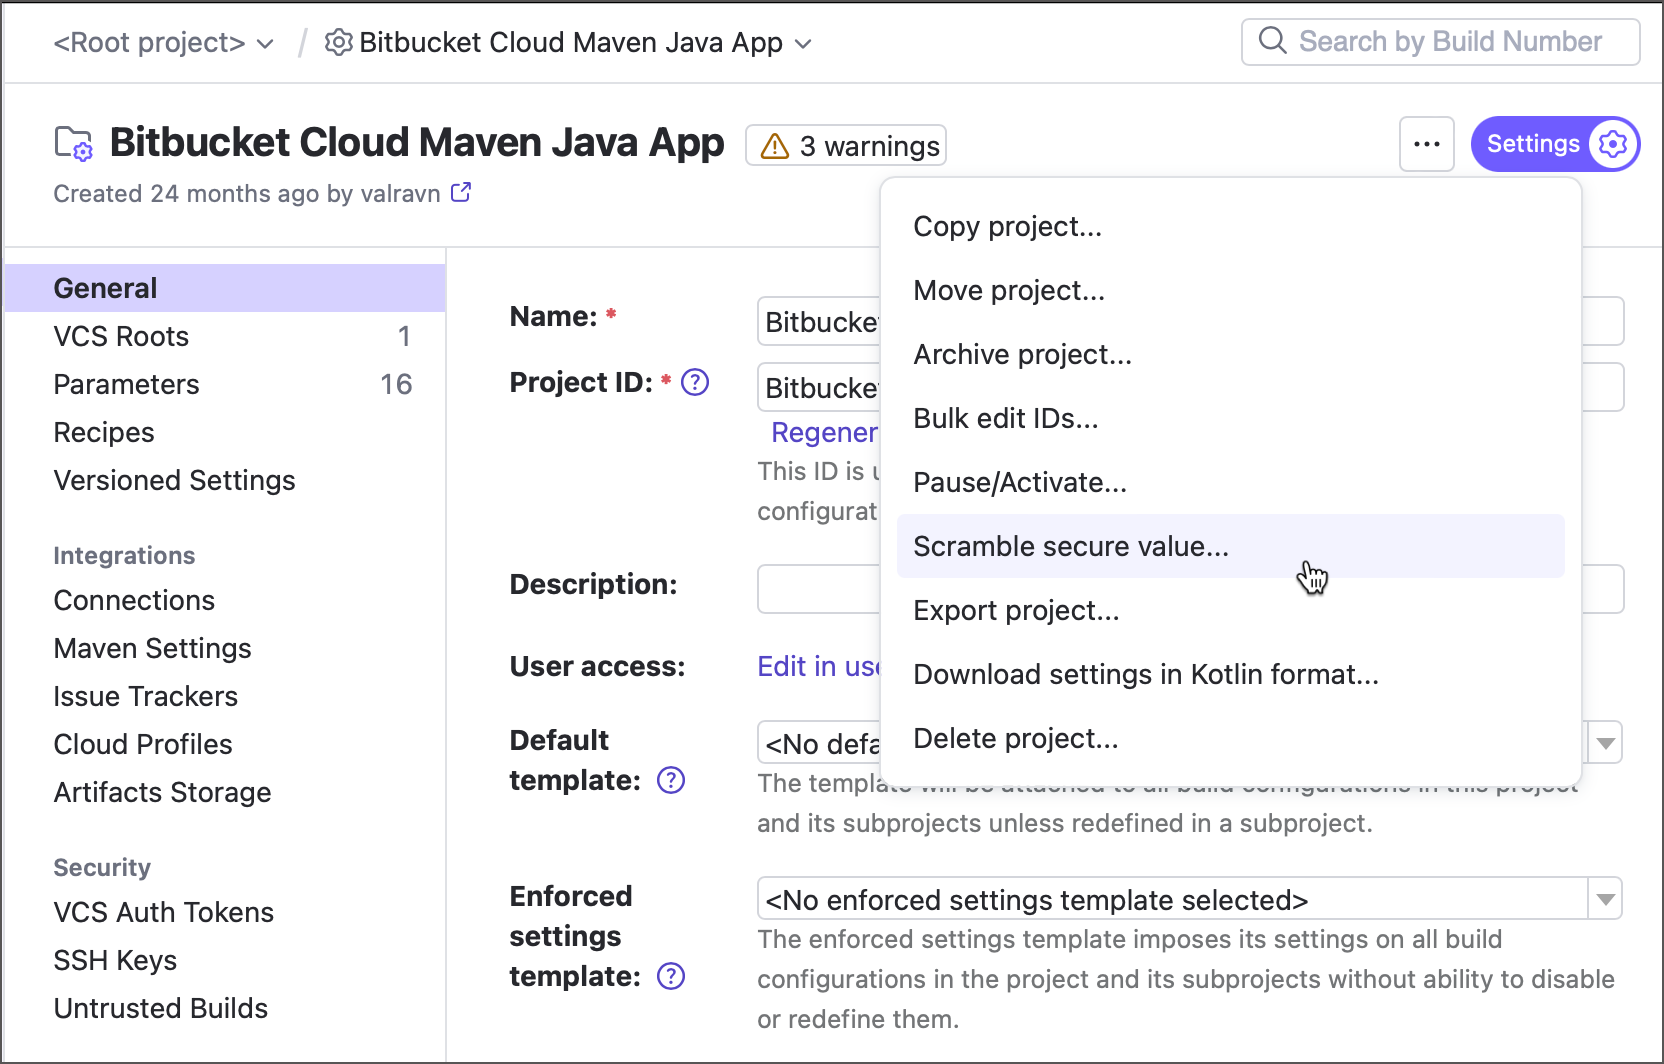Viewport: 1664px width, 1064px height.
Task: Open the default template dropdown arrow
Action: click(x=1605, y=743)
